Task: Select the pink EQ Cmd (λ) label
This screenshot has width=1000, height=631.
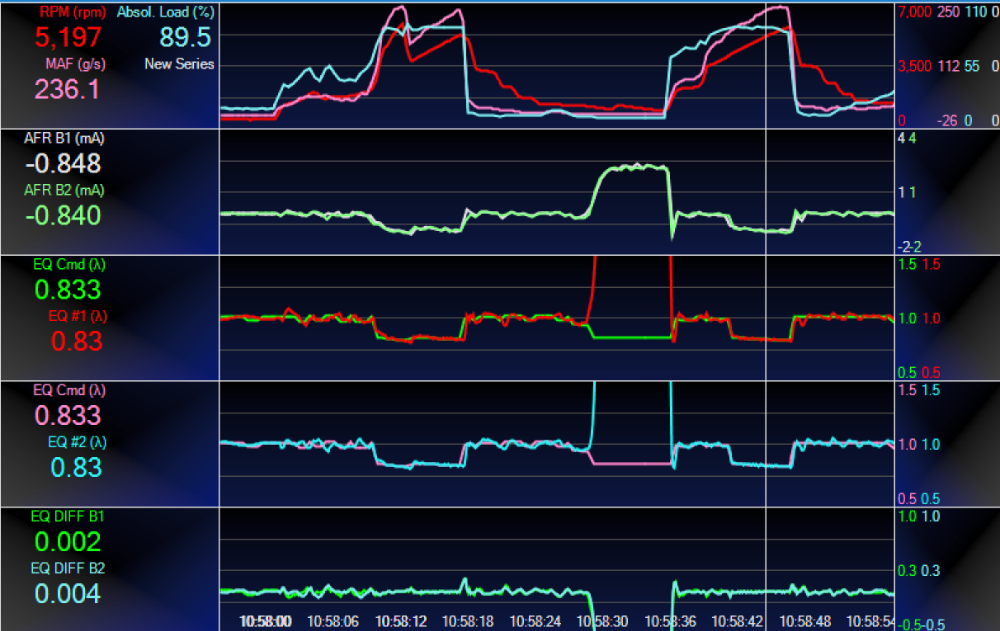Action: click(x=67, y=390)
